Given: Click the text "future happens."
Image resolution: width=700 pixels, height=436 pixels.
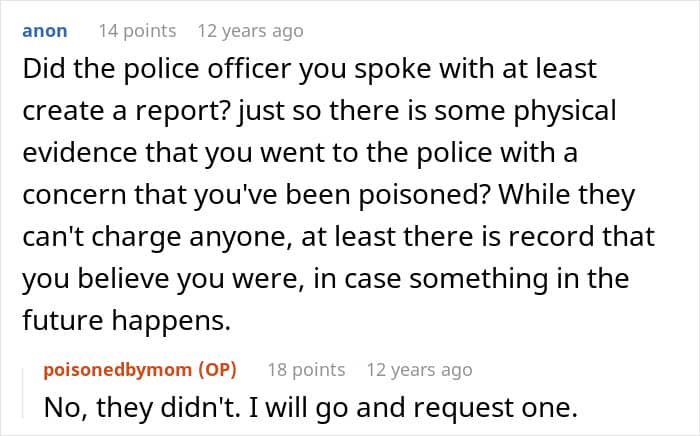Looking at the screenshot, I should click(122, 321).
